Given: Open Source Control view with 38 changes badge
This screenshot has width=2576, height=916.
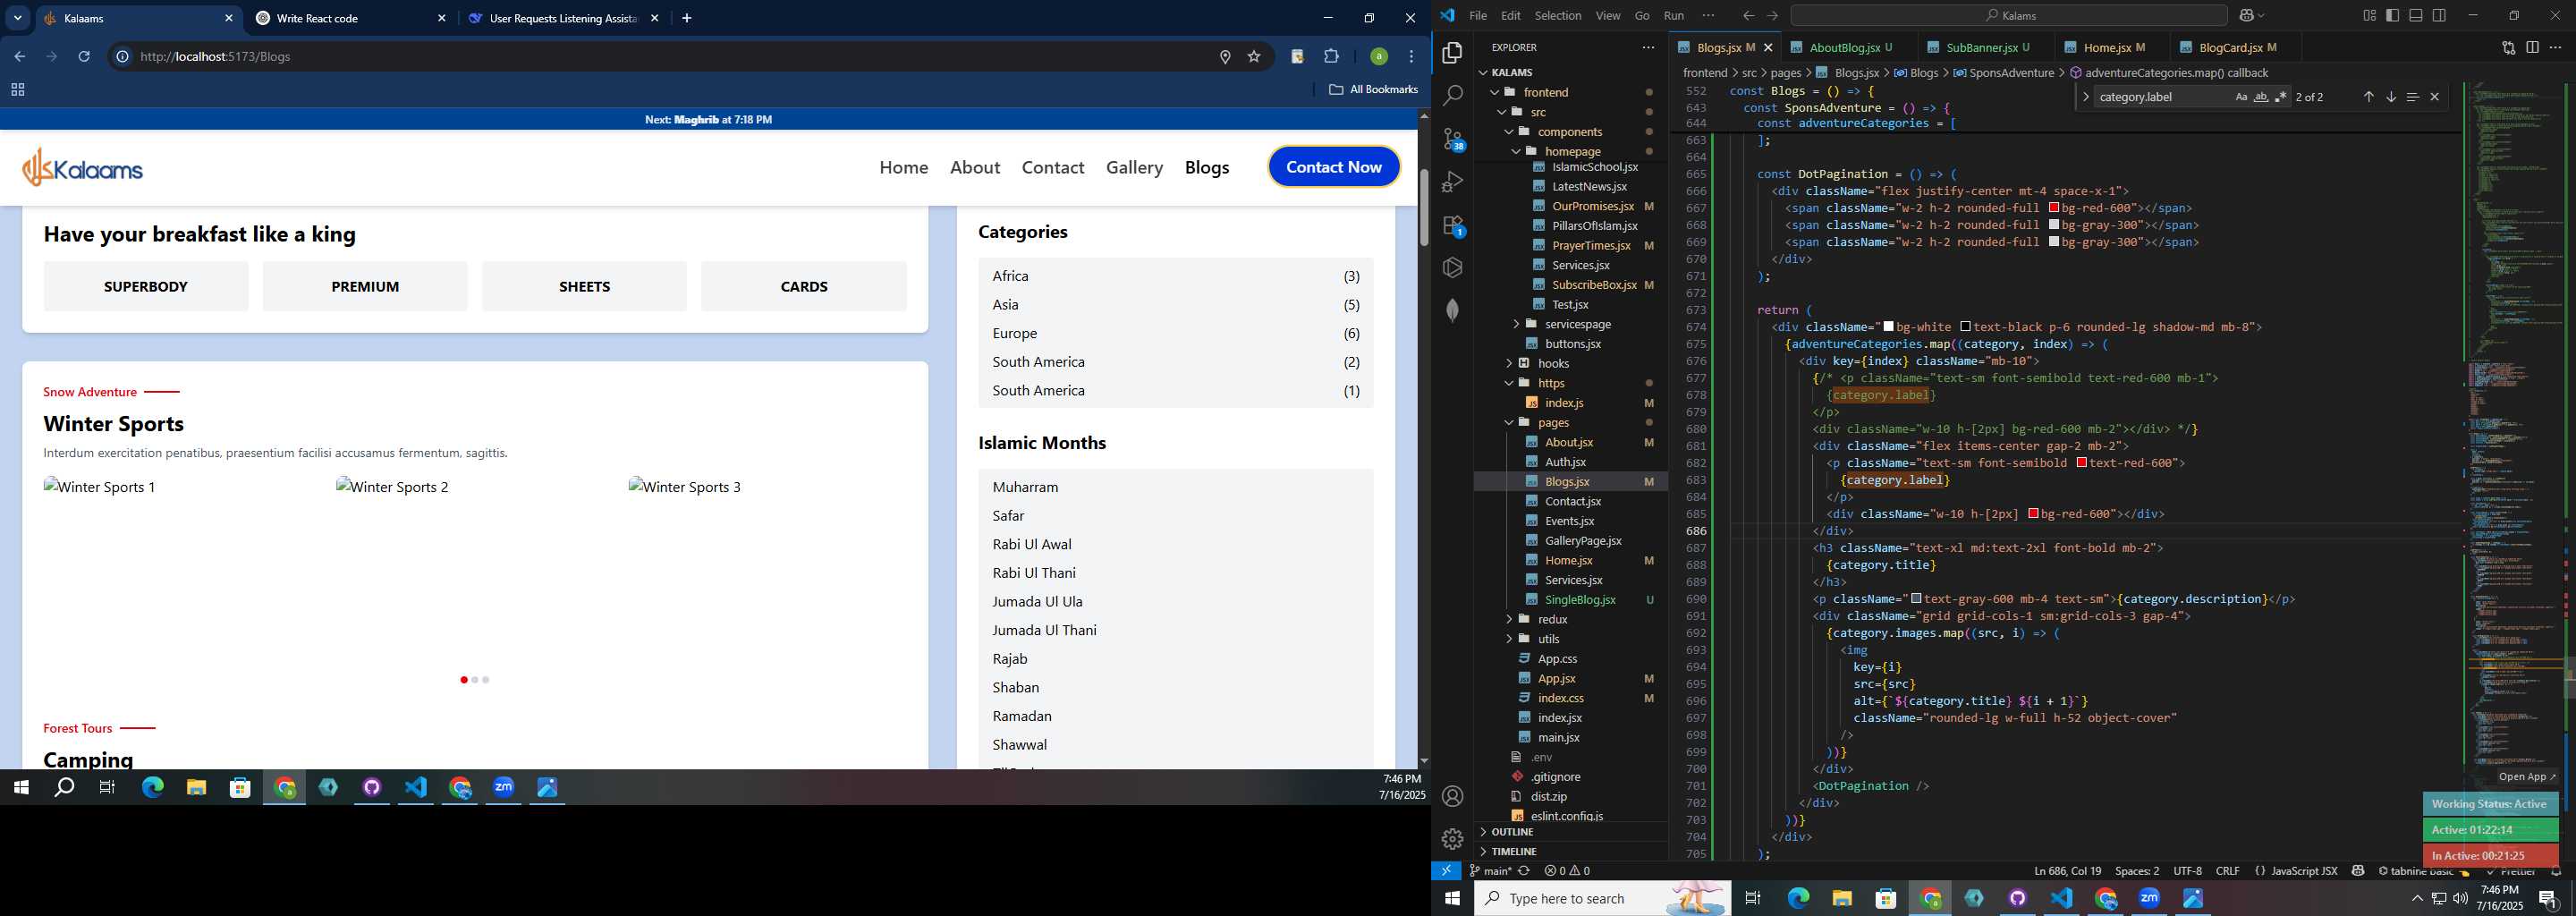Looking at the screenshot, I should [1453, 139].
